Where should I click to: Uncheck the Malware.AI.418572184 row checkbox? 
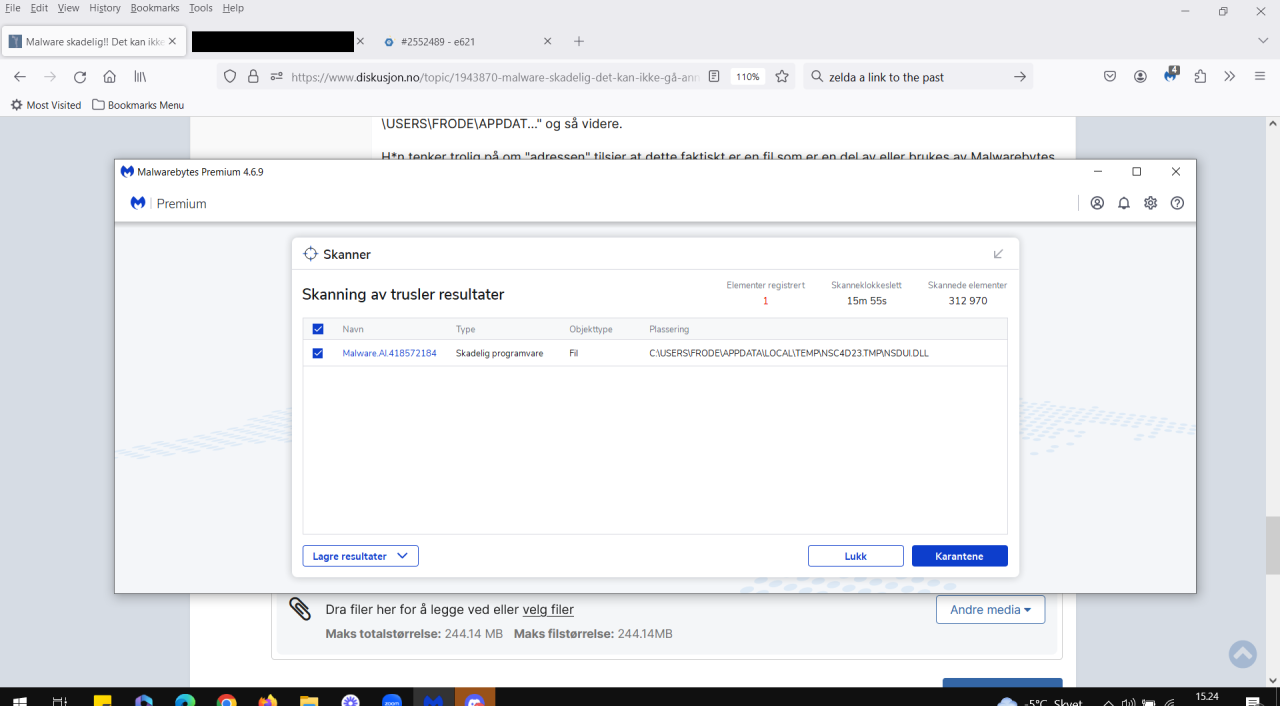pos(318,353)
